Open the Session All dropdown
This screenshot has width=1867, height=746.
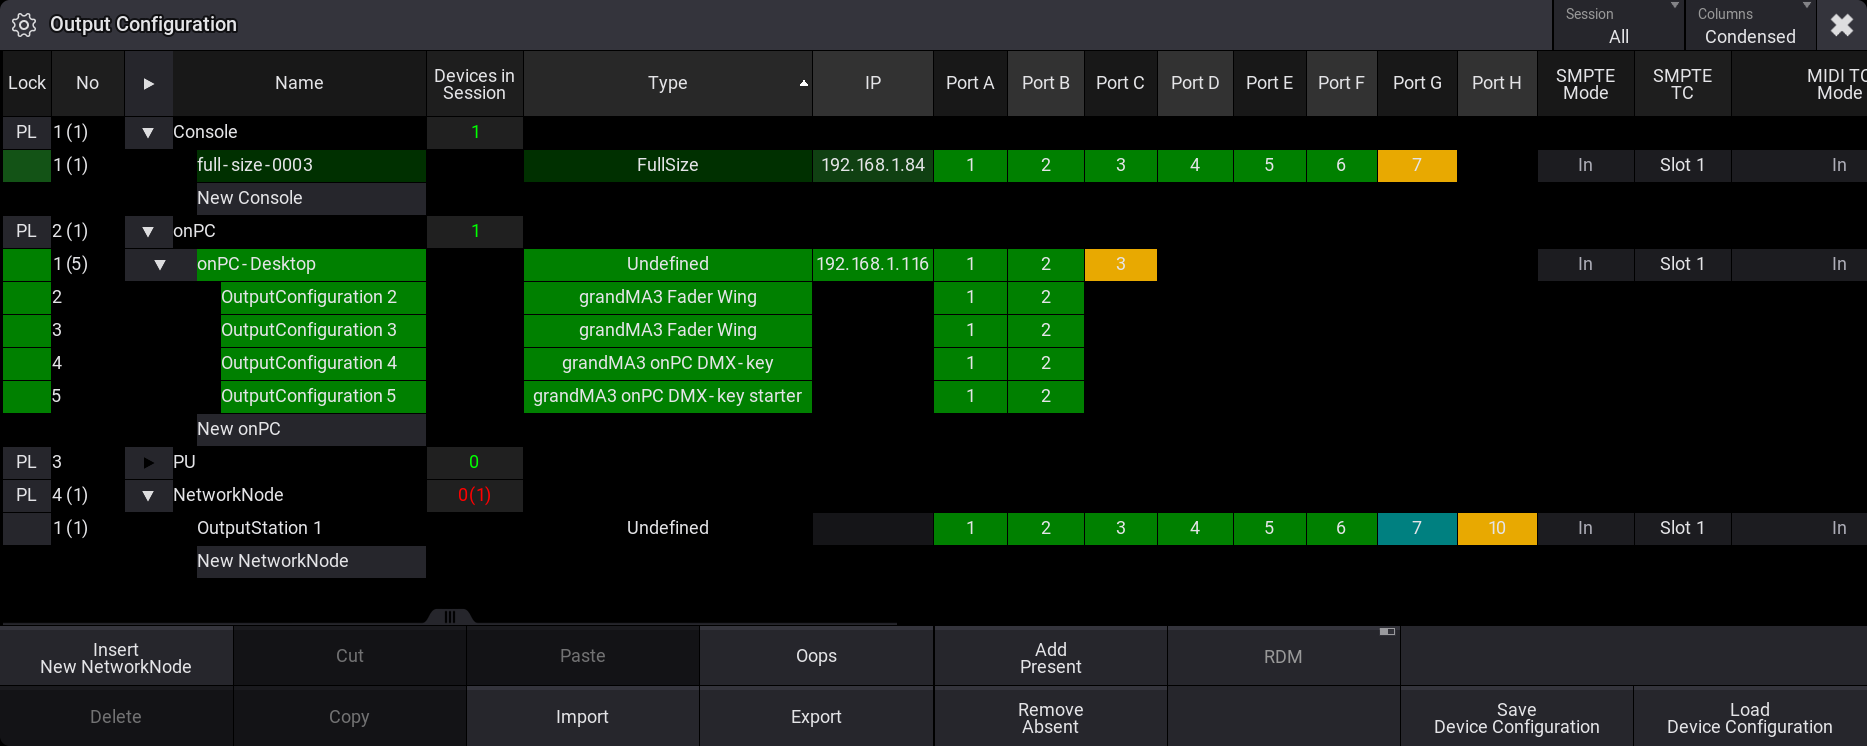(x=1619, y=25)
